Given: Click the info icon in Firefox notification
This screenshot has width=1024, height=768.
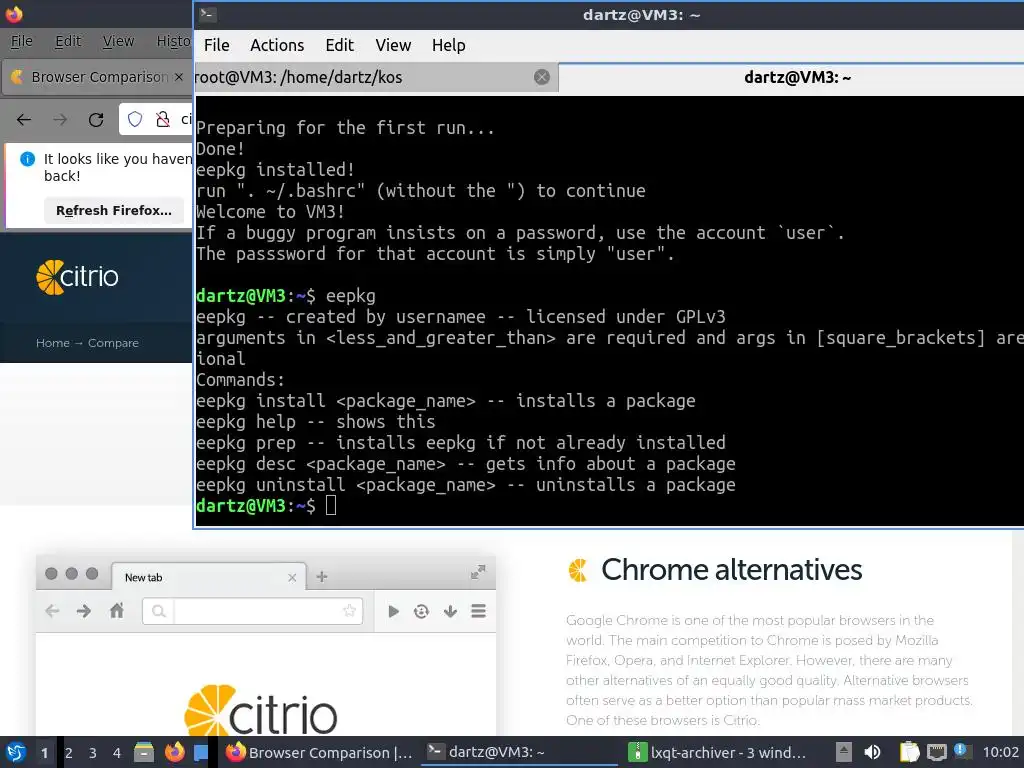Looking at the screenshot, I should [x=27, y=159].
